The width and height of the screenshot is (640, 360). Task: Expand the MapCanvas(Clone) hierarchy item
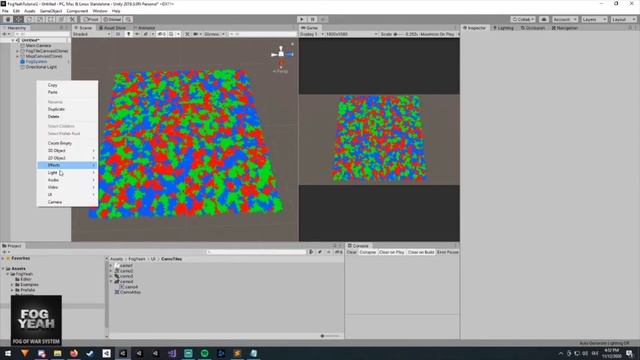[17, 56]
